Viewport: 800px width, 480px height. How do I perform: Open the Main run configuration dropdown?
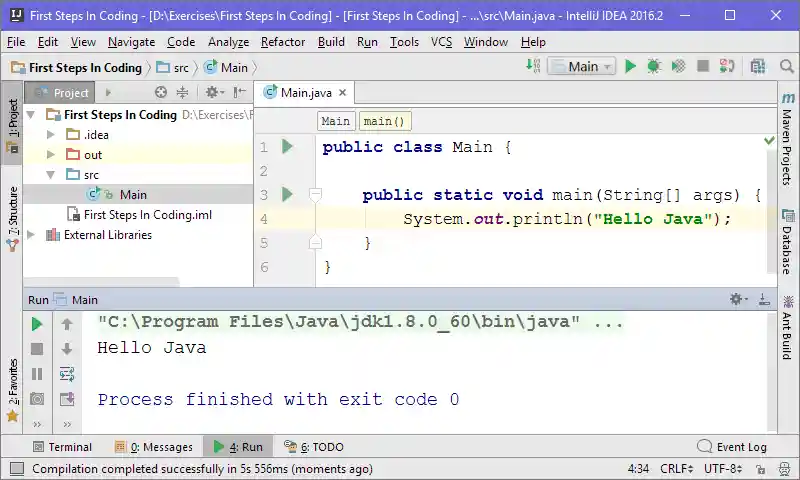[x=583, y=67]
